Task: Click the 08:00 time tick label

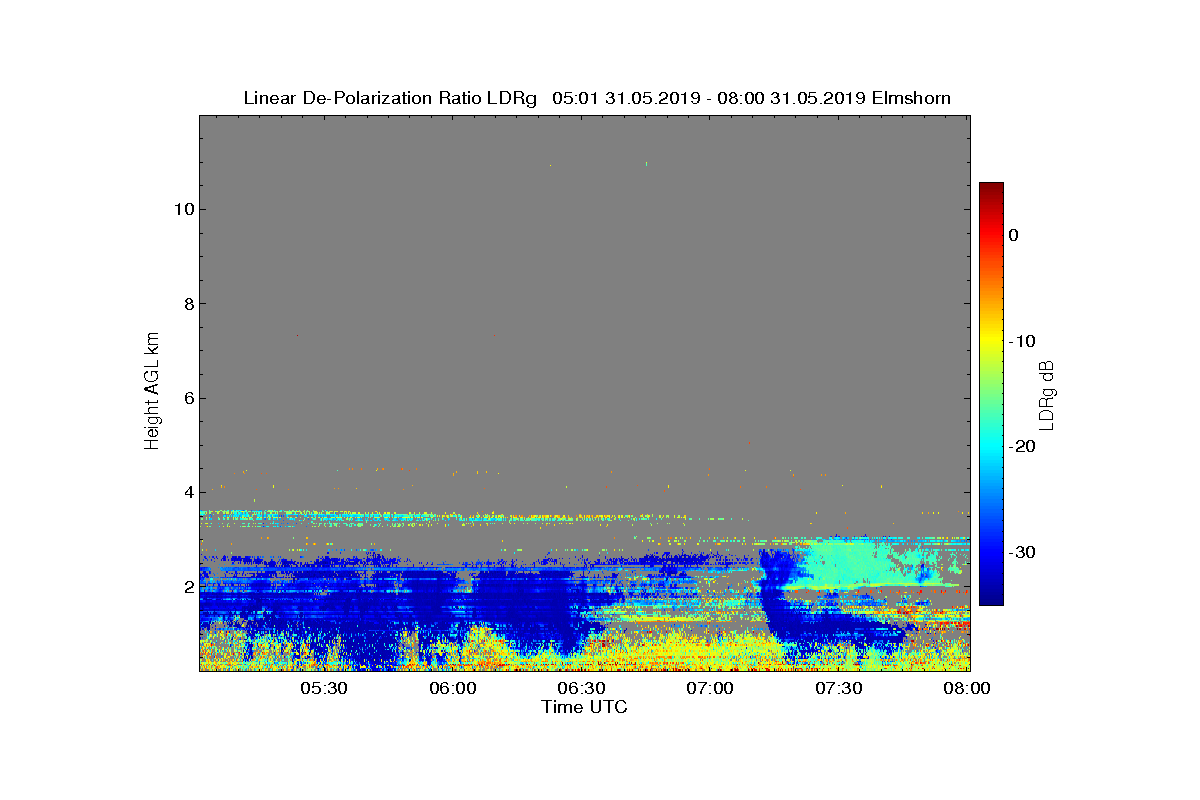Action: point(967,689)
